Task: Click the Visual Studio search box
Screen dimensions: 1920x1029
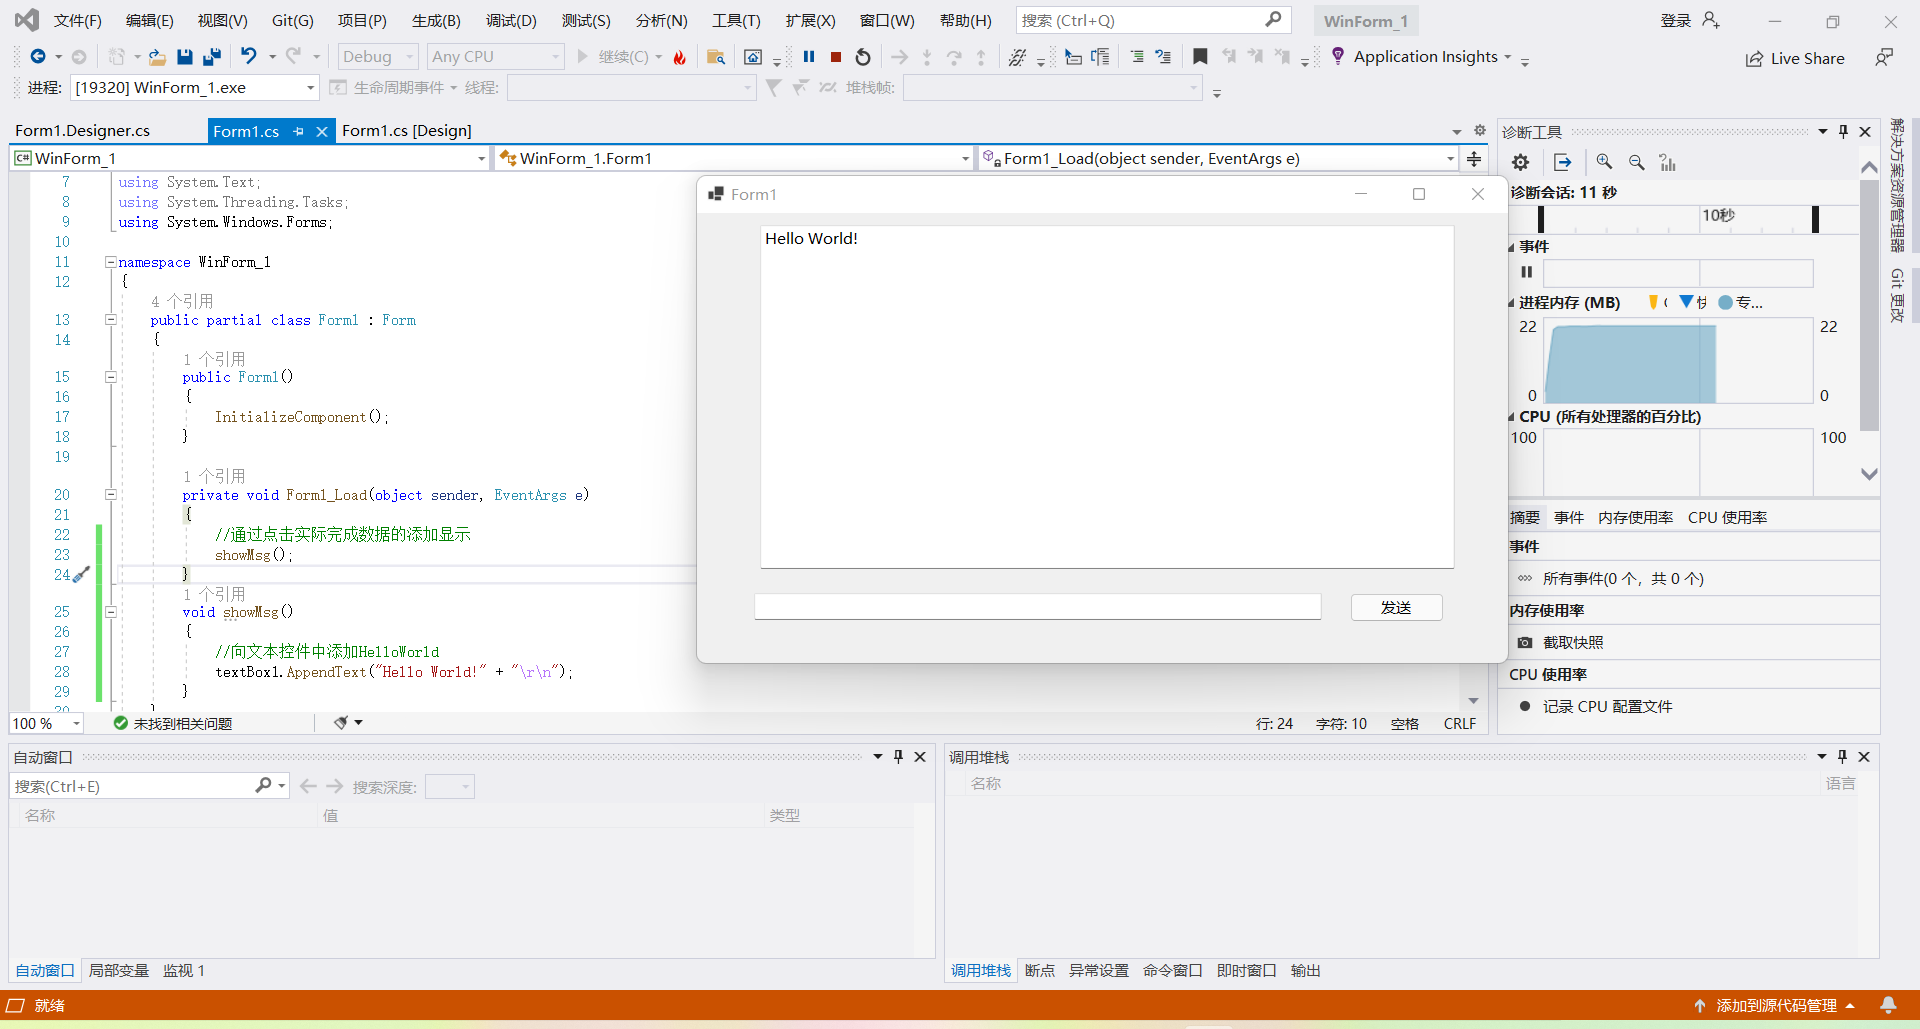Action: (1153, 20)
